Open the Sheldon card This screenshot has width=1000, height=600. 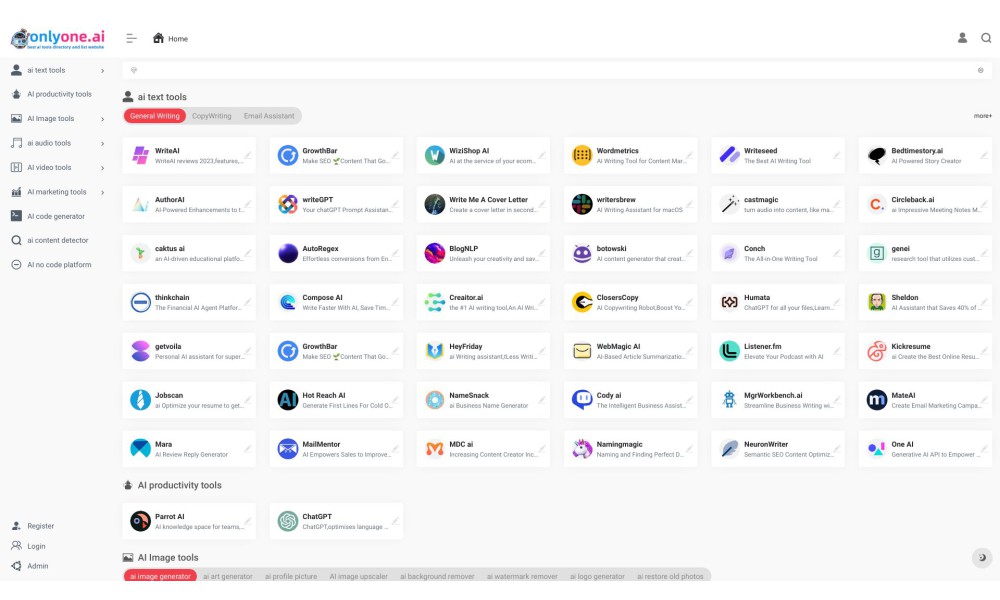[925, 302]
